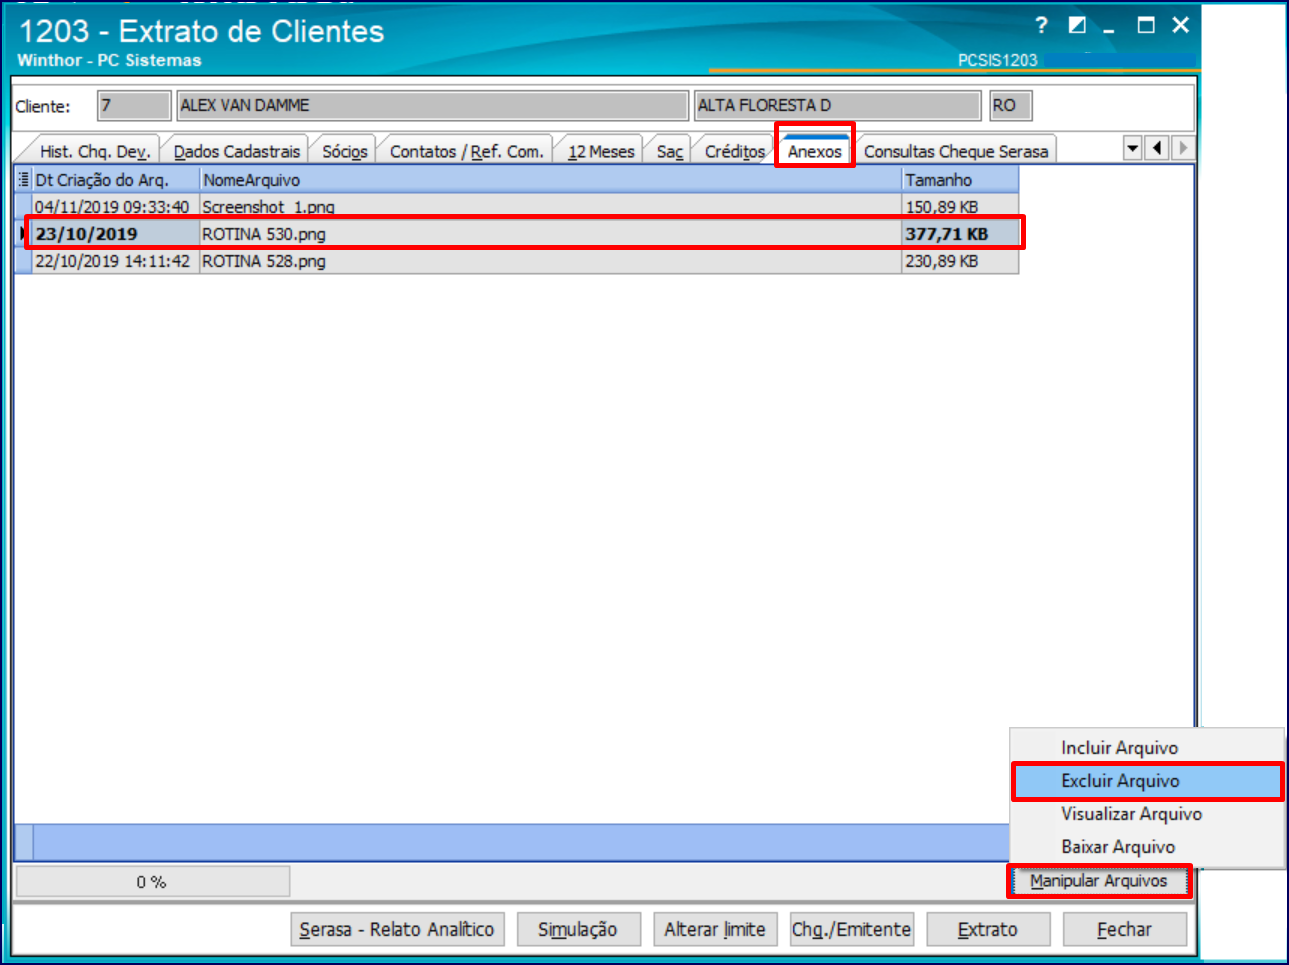Switch to the Hist. Chq. Dev. tab
This screenshot has width=1289, height=965.
click(x=95, y=151)
